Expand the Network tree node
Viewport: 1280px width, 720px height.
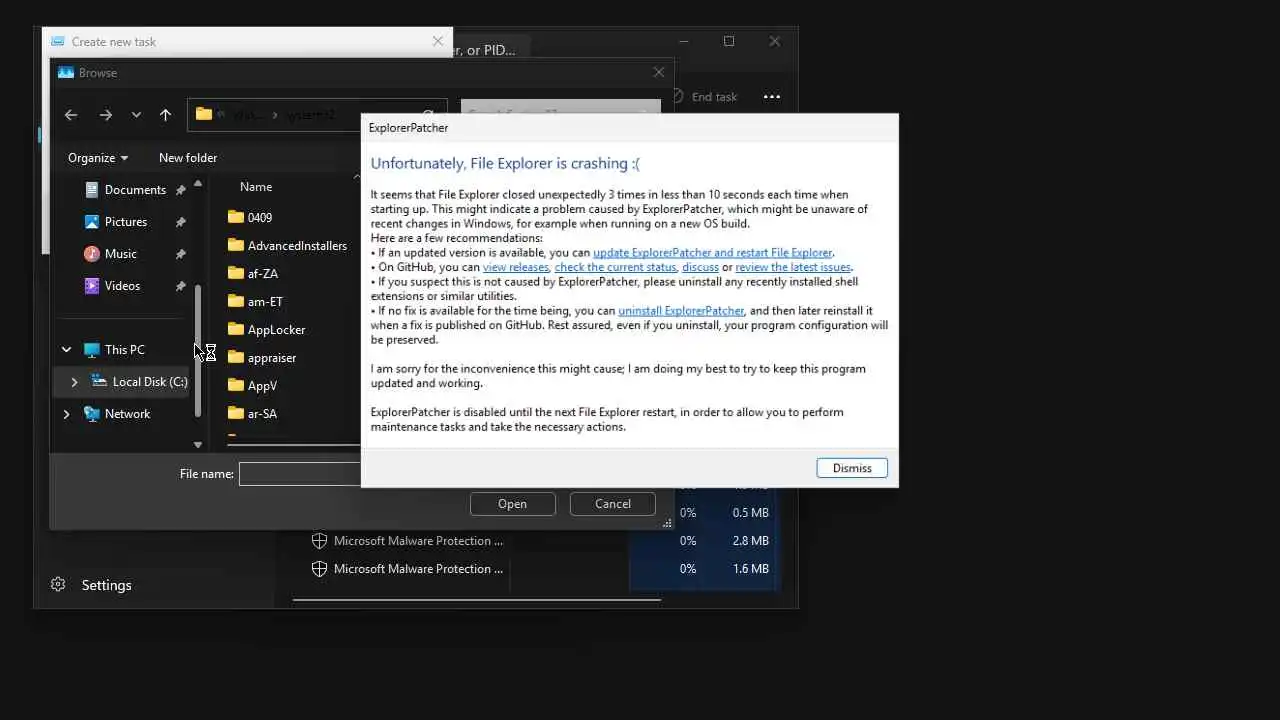pos(66,414)
